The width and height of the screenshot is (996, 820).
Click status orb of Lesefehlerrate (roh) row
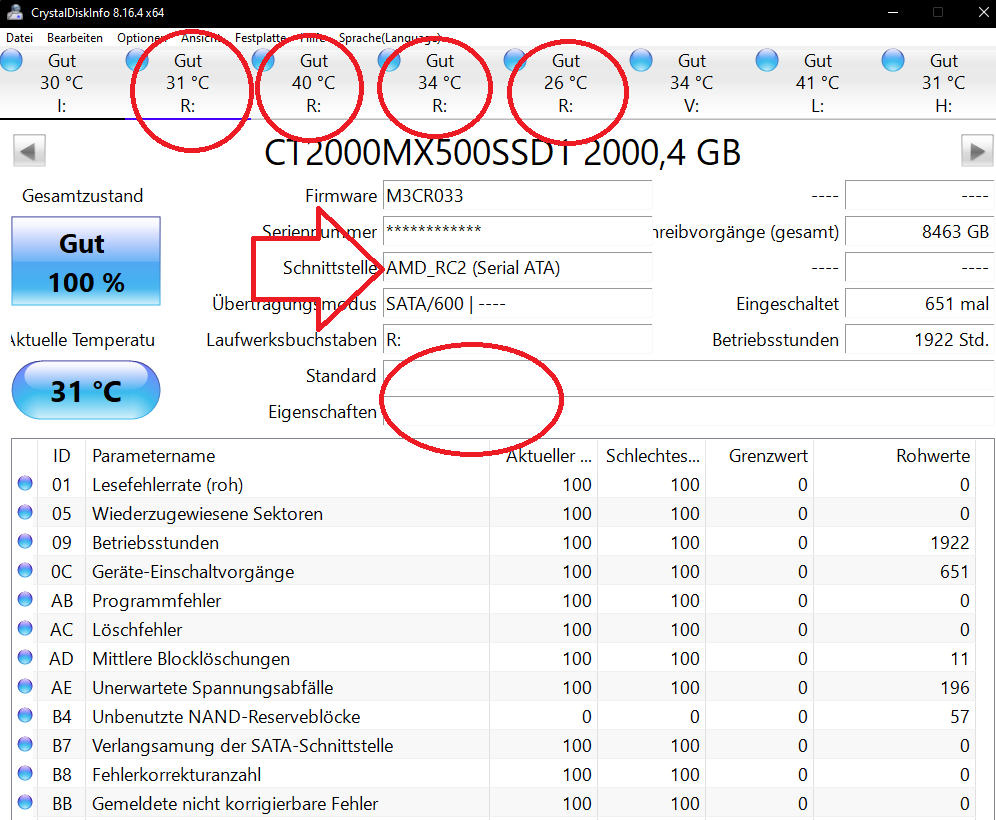coord(25,483)
